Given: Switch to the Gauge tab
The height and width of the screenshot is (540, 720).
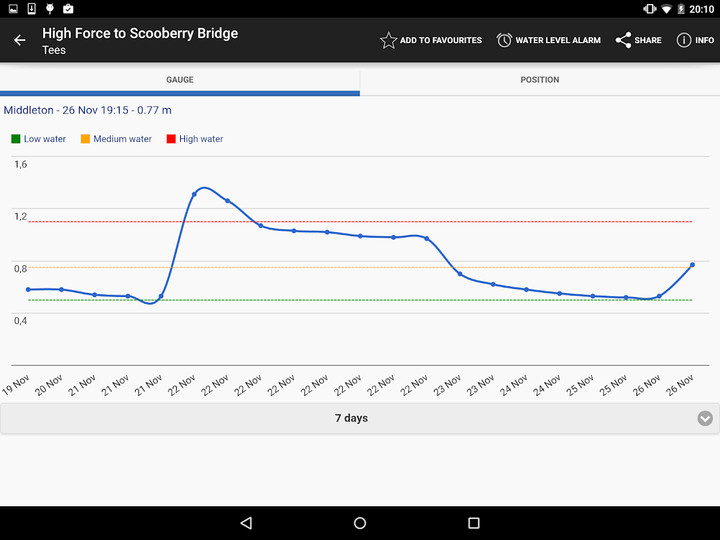Looking at the screenshot, I should [x=180, y=80].
